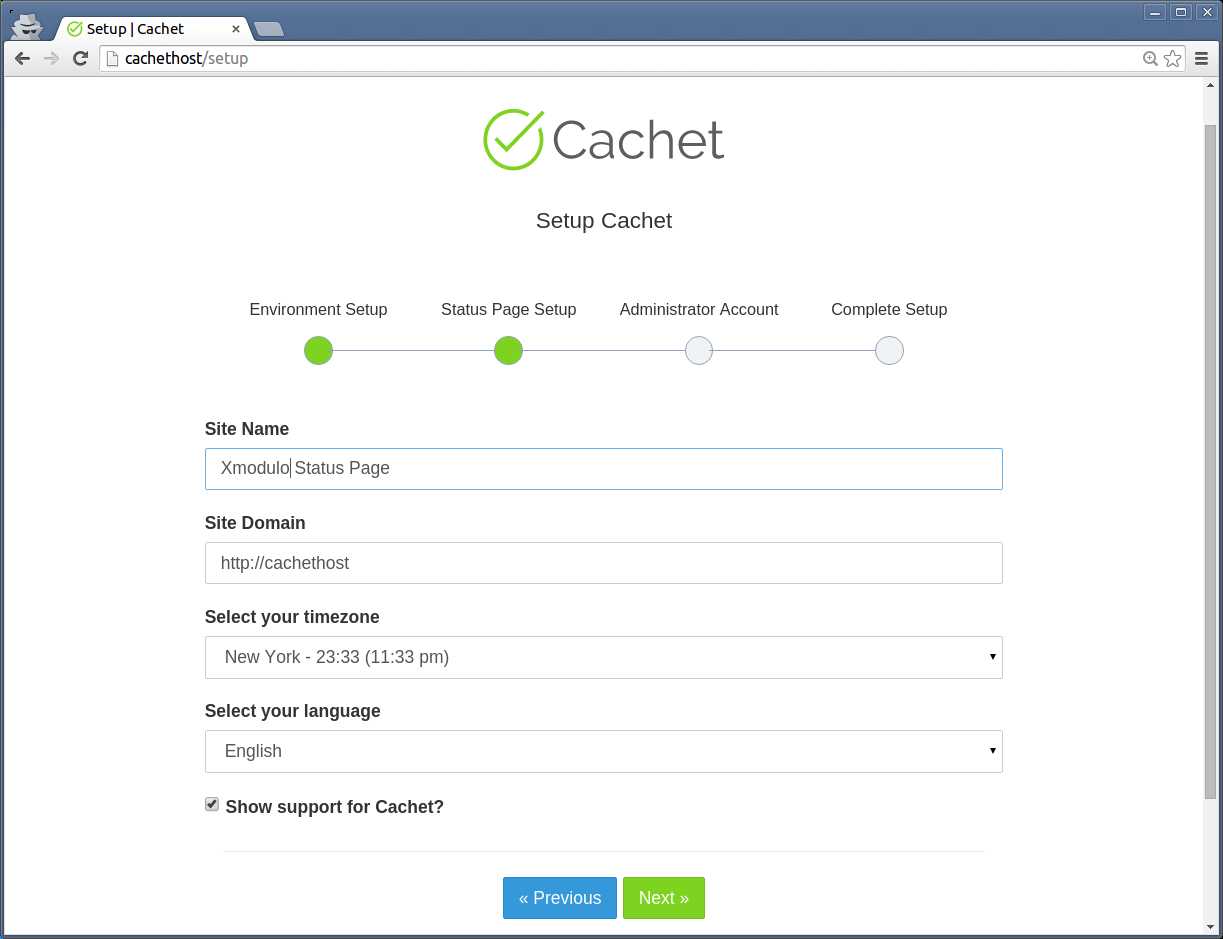This screenshot has height=939, width=1223.
Task: Click the Site Domain label
Action: coord(255,523)
